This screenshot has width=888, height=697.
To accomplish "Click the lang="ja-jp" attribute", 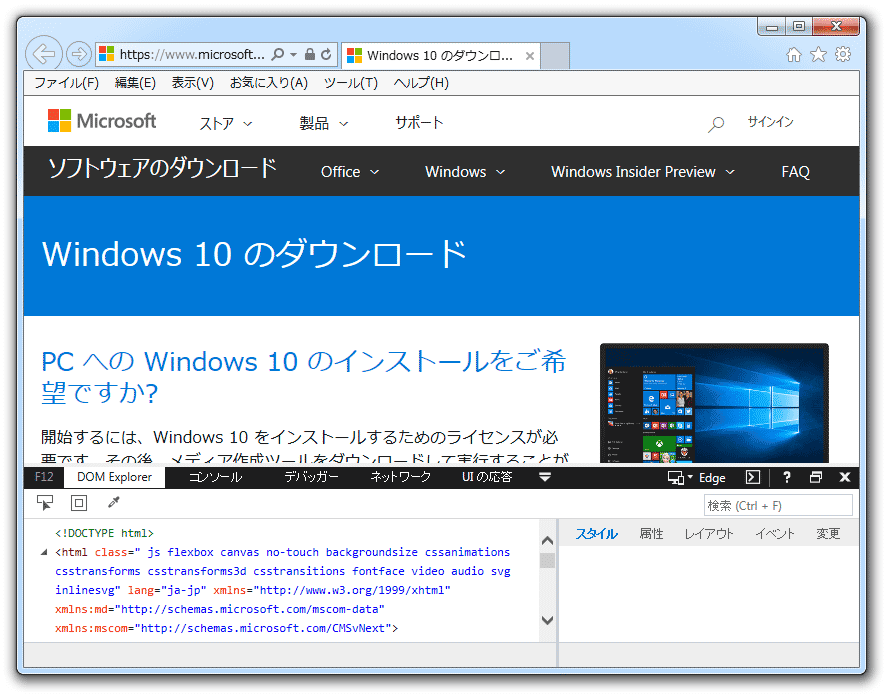I will (166, 590).
